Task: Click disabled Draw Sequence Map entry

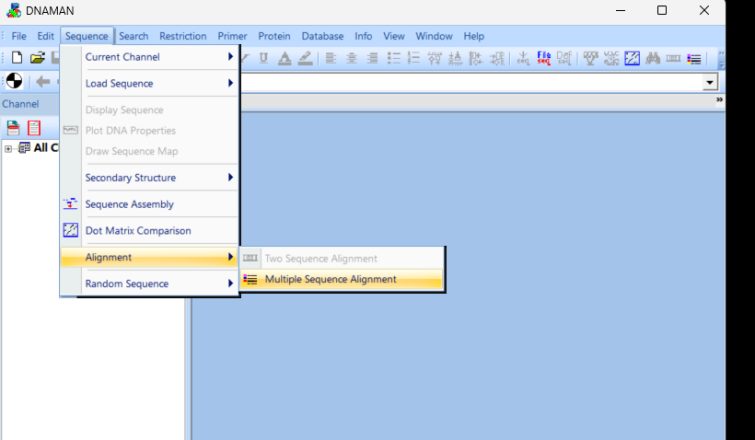Action: point(150,151)
